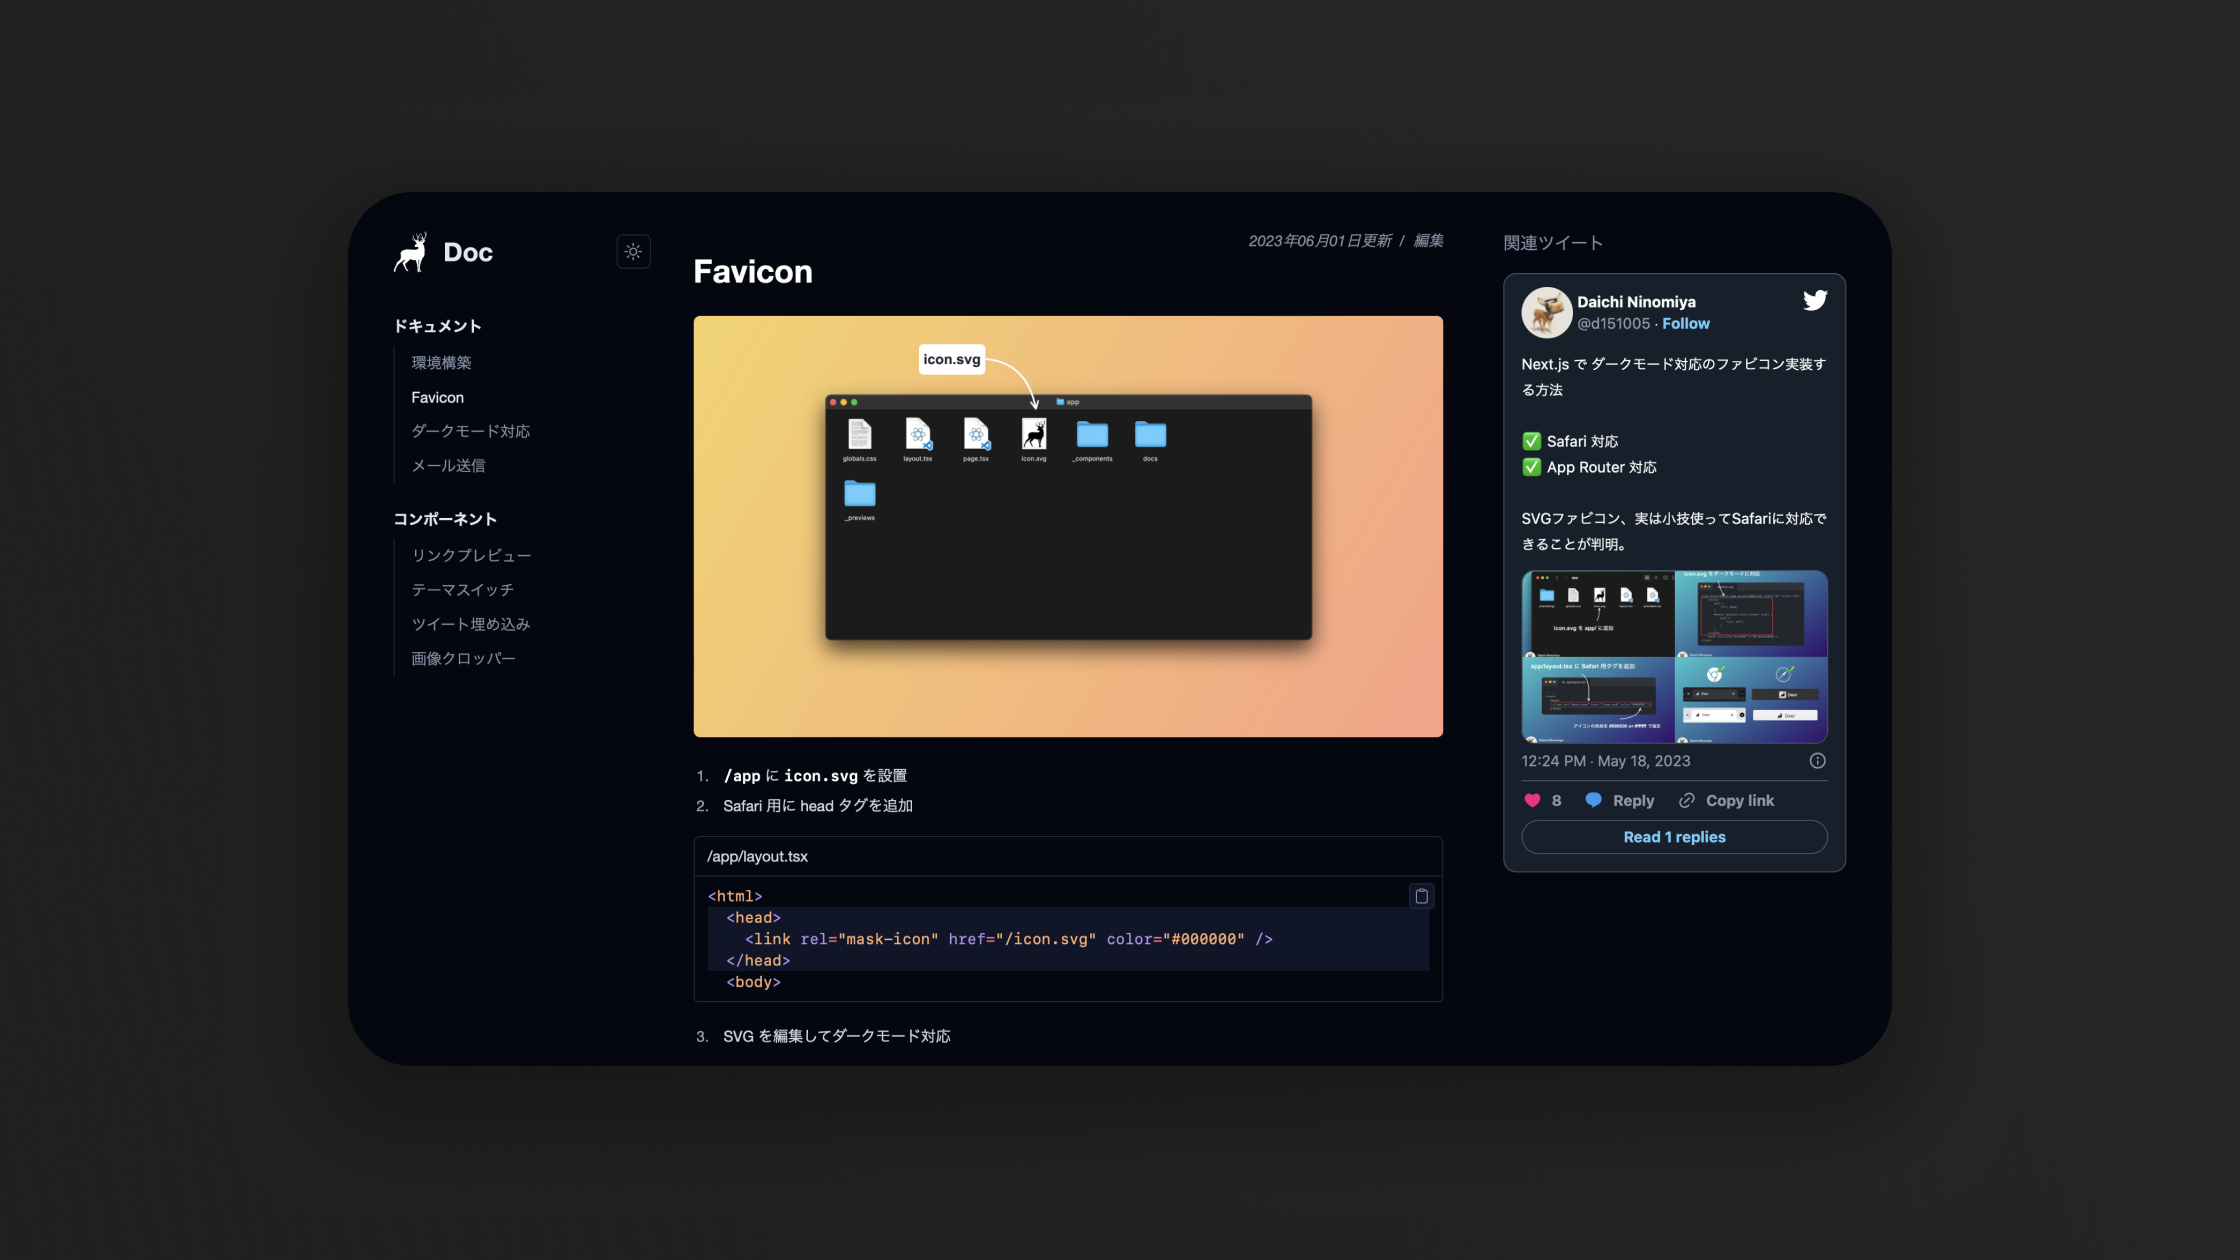Follow @d151005 on the tweet
This screenshot has height=1260, width=2240.
click(1685, 324)
